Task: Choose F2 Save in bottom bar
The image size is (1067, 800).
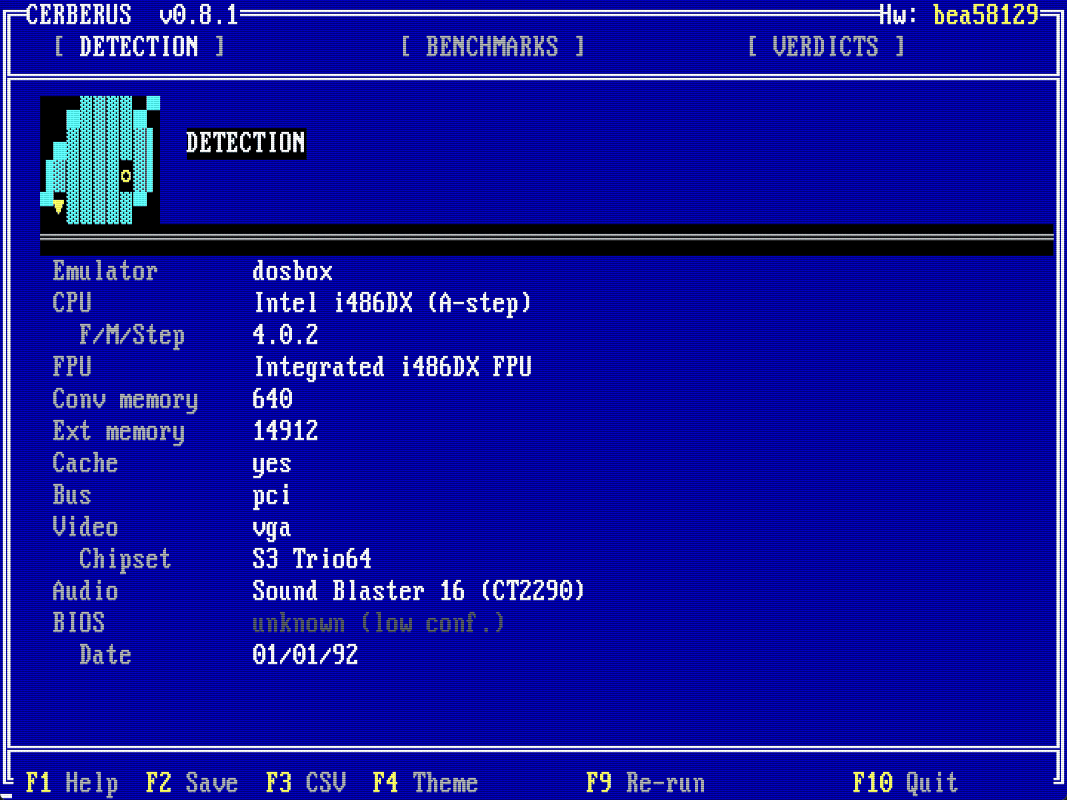Action: [192, 783]
